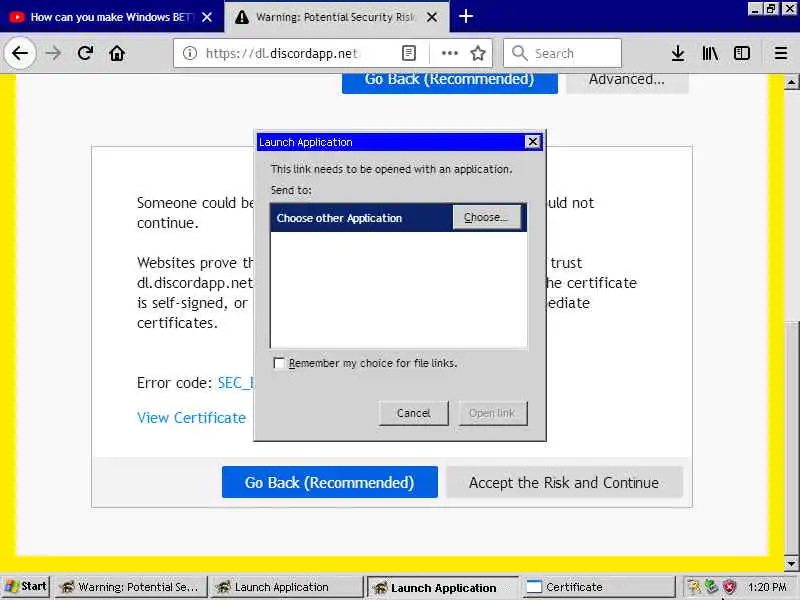Screen dimensions: 800x600
Task: Click Accept the Risk and Continue
Action: pyautogui.click(x=564, y=482)
